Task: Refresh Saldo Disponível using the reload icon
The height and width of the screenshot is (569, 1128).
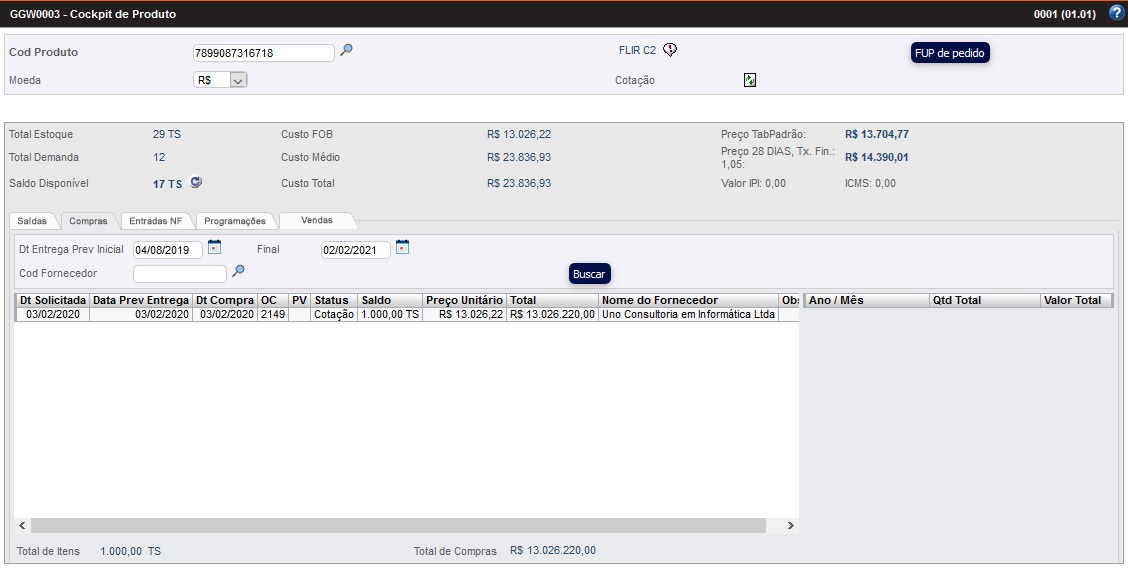Action: (x=197, y=182)
